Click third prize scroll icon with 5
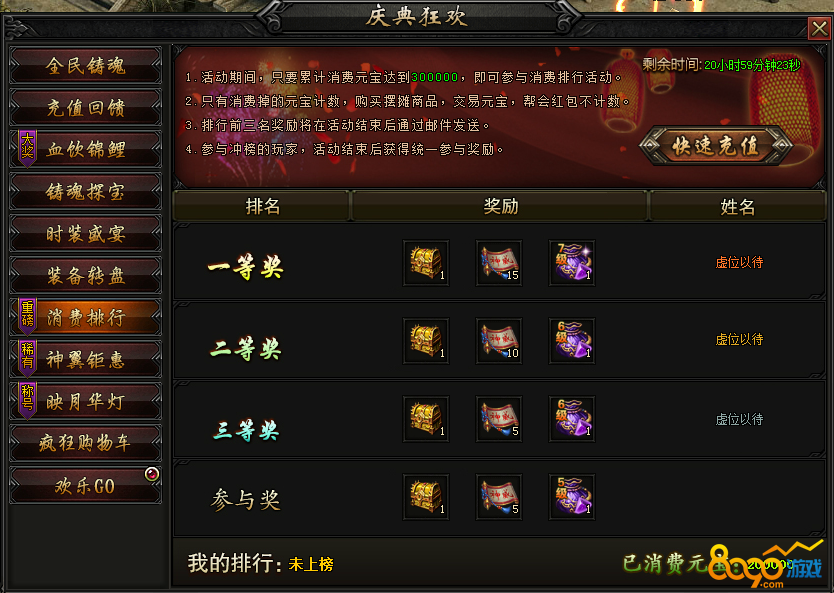The width and height of the screenshot is (834, 593). [499, 419]
